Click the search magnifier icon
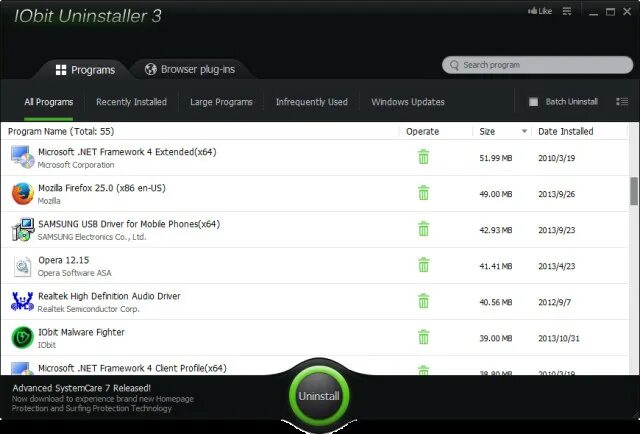 [454, 65]
